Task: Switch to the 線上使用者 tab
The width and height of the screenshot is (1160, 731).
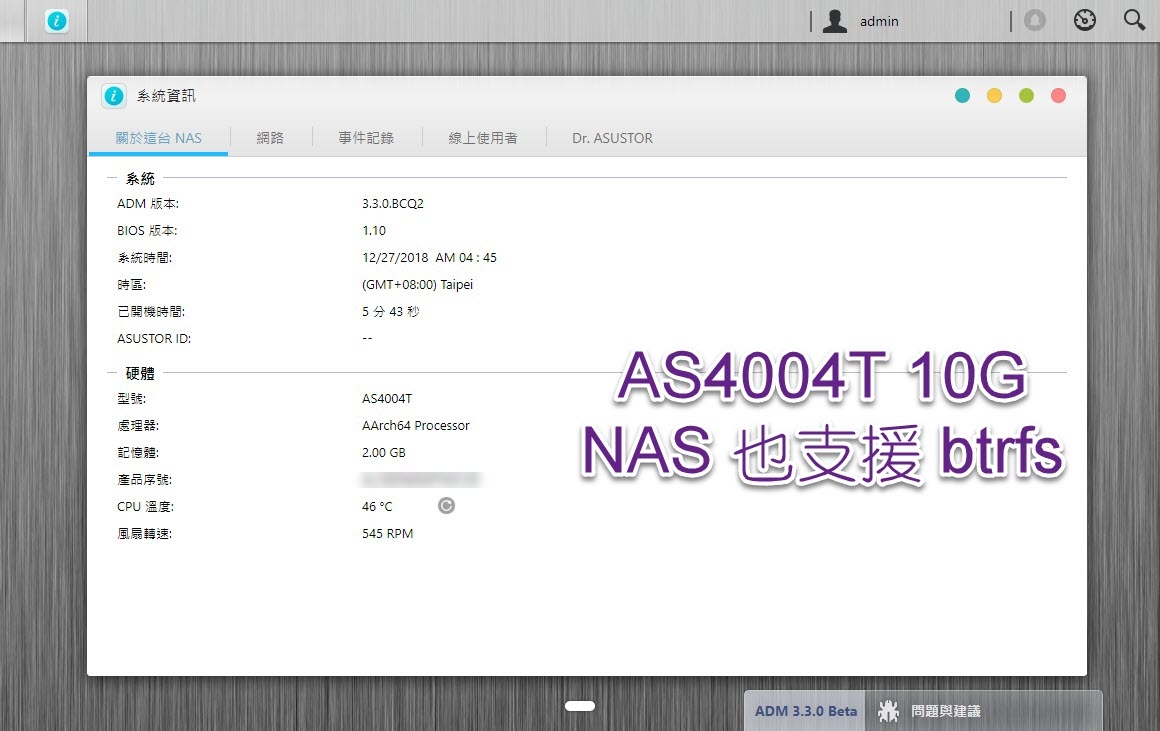Action: 483,138
